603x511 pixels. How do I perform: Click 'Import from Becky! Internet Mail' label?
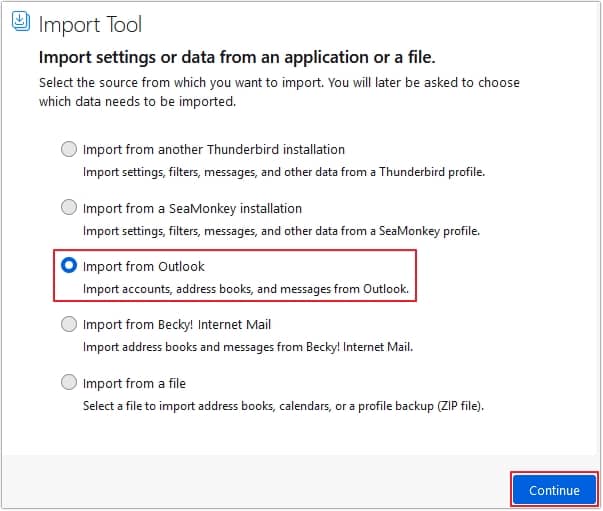177,325
